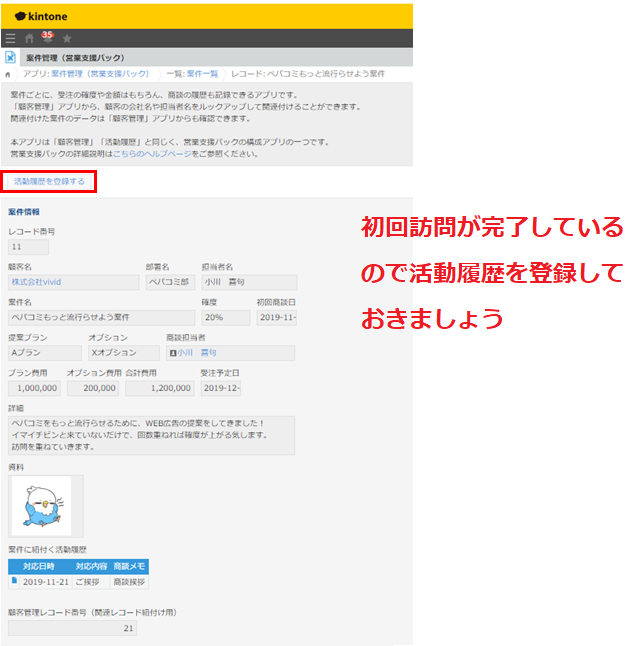Click 部署名 field ペパコミ部
The width and height of the screenshot is (642, 646).
click(x=170, y=282)
